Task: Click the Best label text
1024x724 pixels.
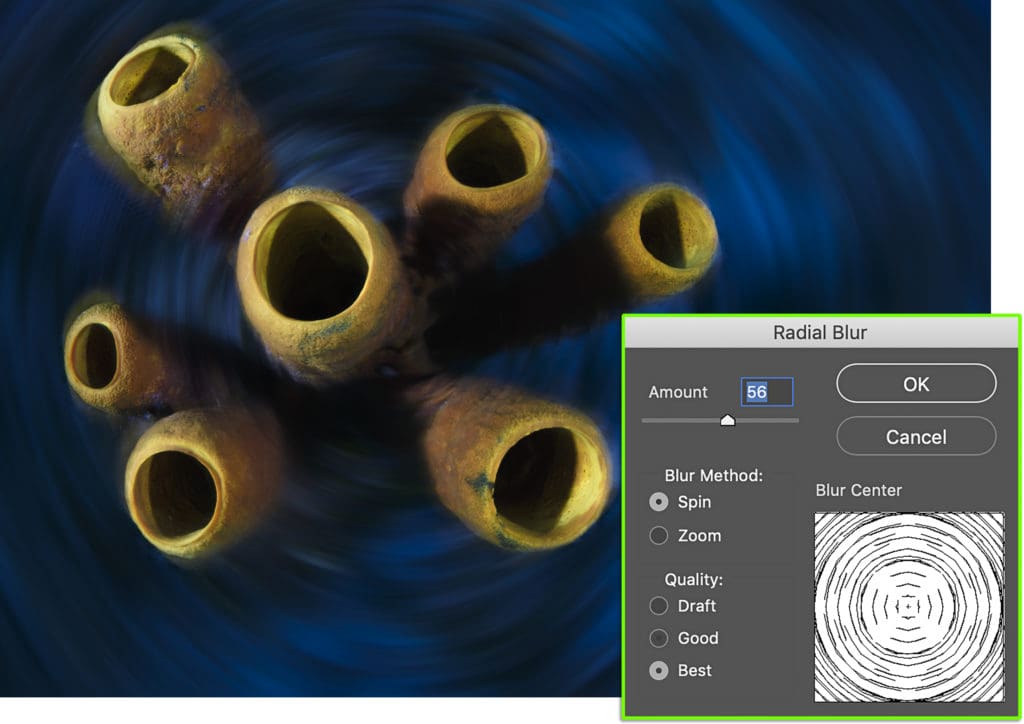Action: click(x=695, y=670)
